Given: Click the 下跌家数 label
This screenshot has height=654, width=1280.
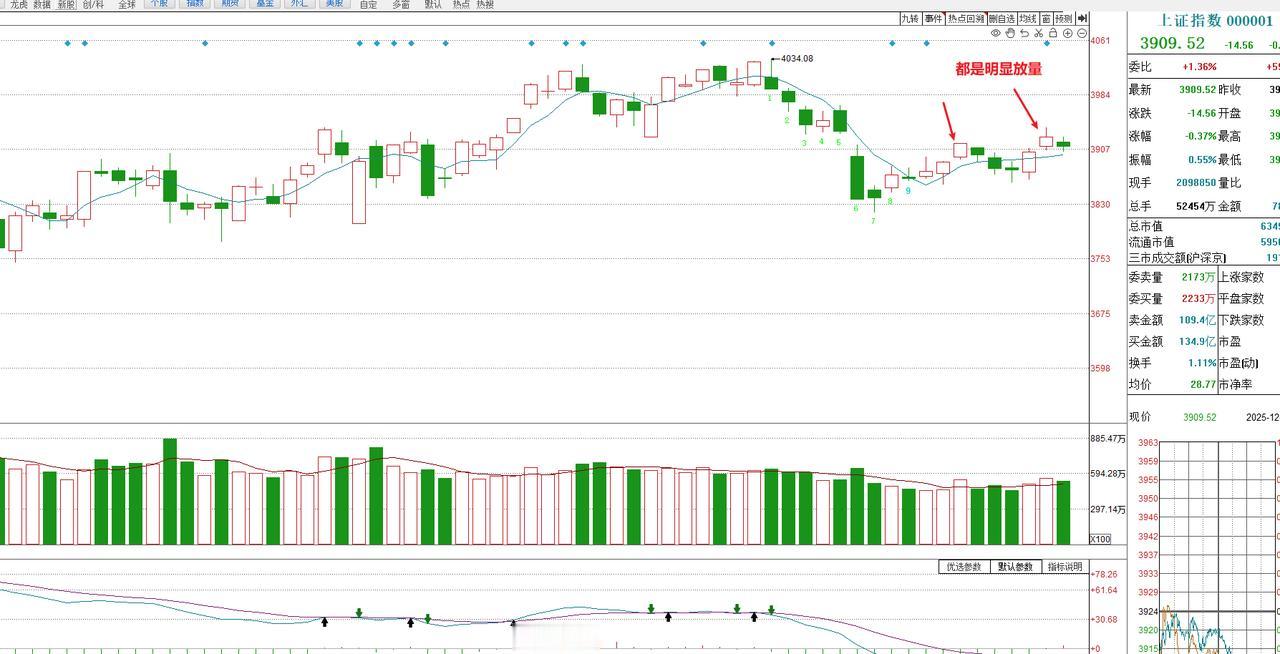Looking at the screenshot, I should (1241, 320).
